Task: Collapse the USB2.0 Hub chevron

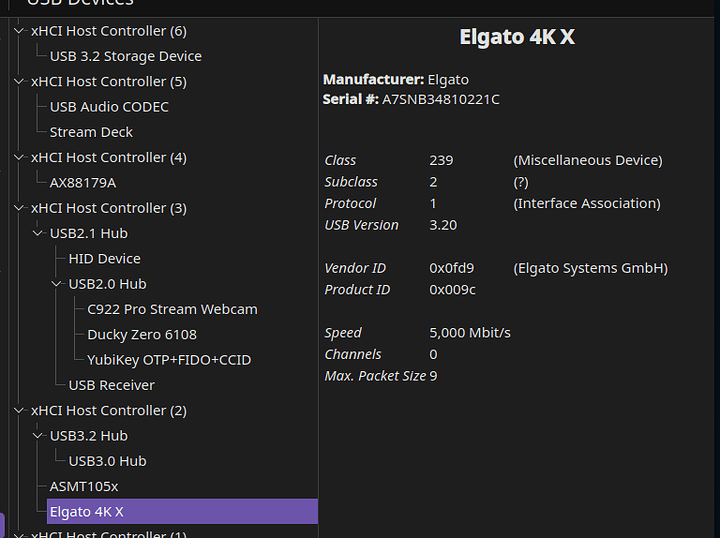Action: tap(57, 284)
